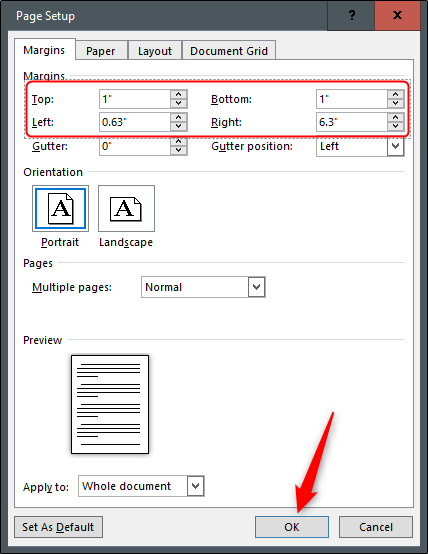The width and height of the screenshot is (428, 554).
Task: Select the Landscape orientation icon
Action: coord(126,208)
